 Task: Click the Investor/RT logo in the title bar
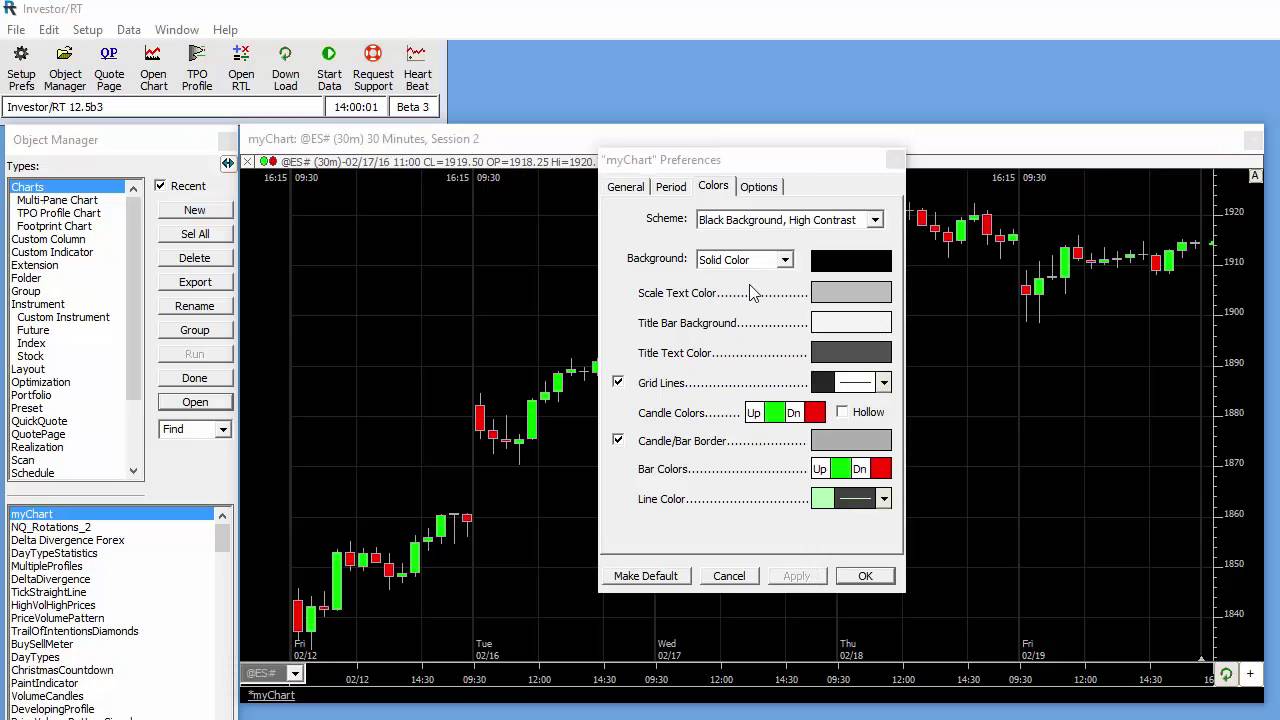[10, 8]
